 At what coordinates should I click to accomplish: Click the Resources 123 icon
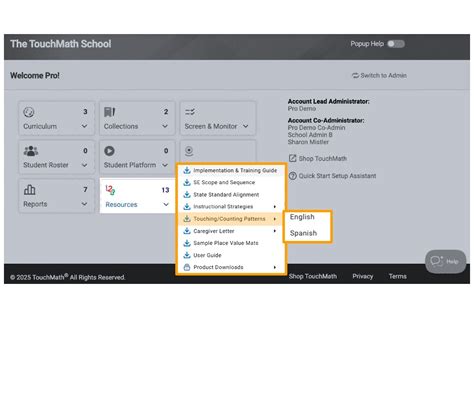point(110,190)
